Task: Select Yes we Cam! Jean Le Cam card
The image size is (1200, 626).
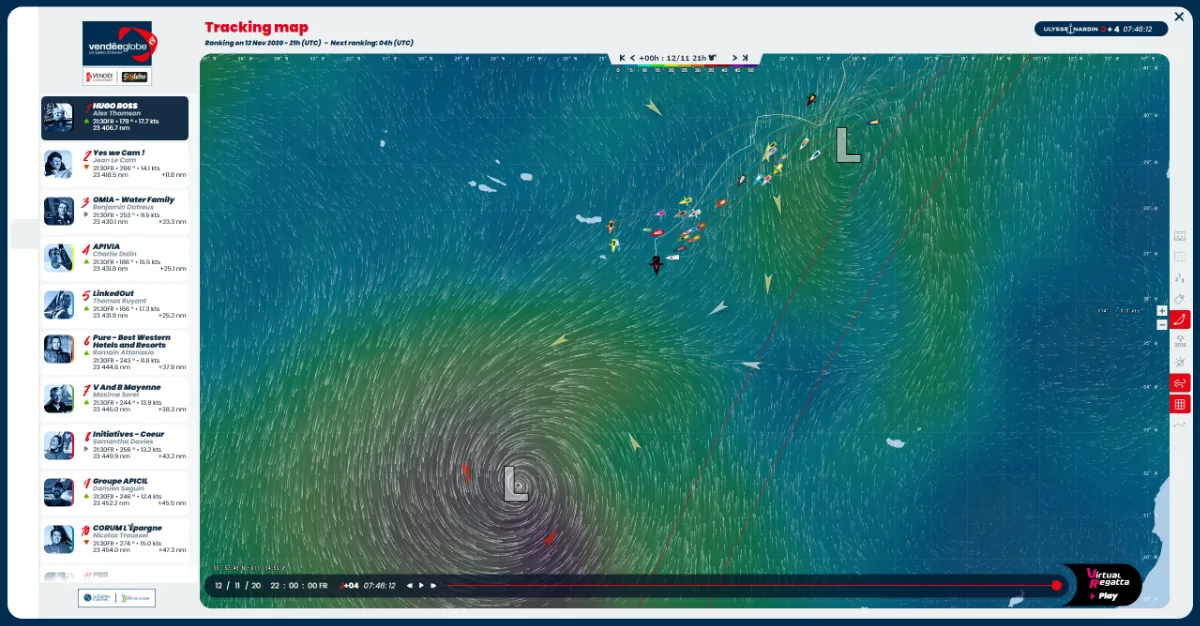Action: pyautogui.click(x=114, y=164)
